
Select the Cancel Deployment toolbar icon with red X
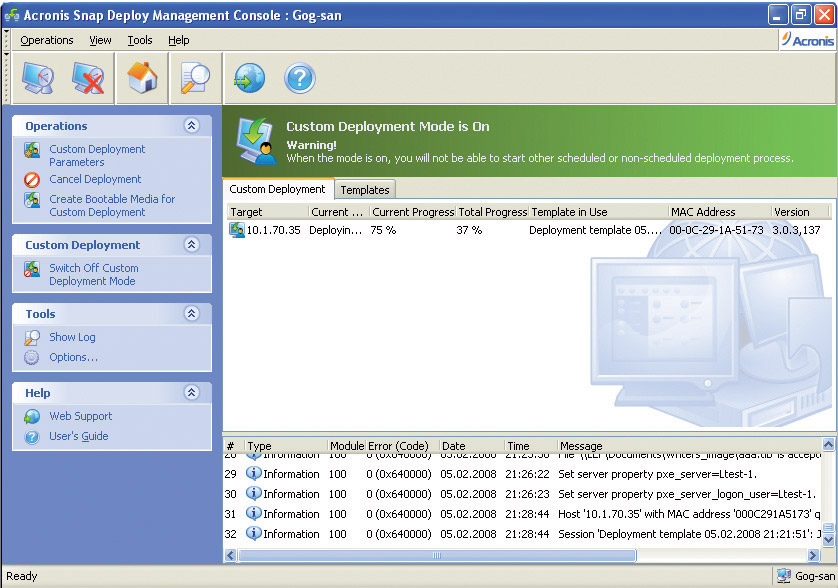[89, 81]
